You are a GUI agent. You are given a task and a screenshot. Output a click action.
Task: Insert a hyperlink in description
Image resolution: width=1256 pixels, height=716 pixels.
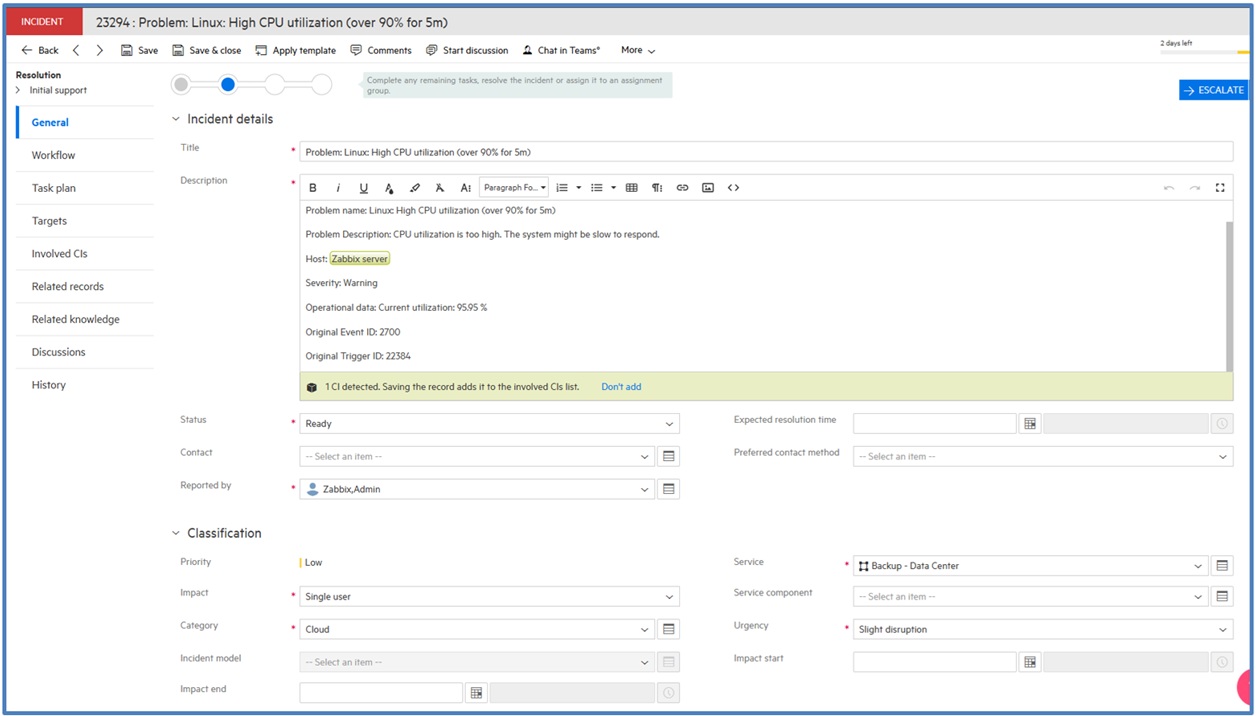(x=683, y=188)
